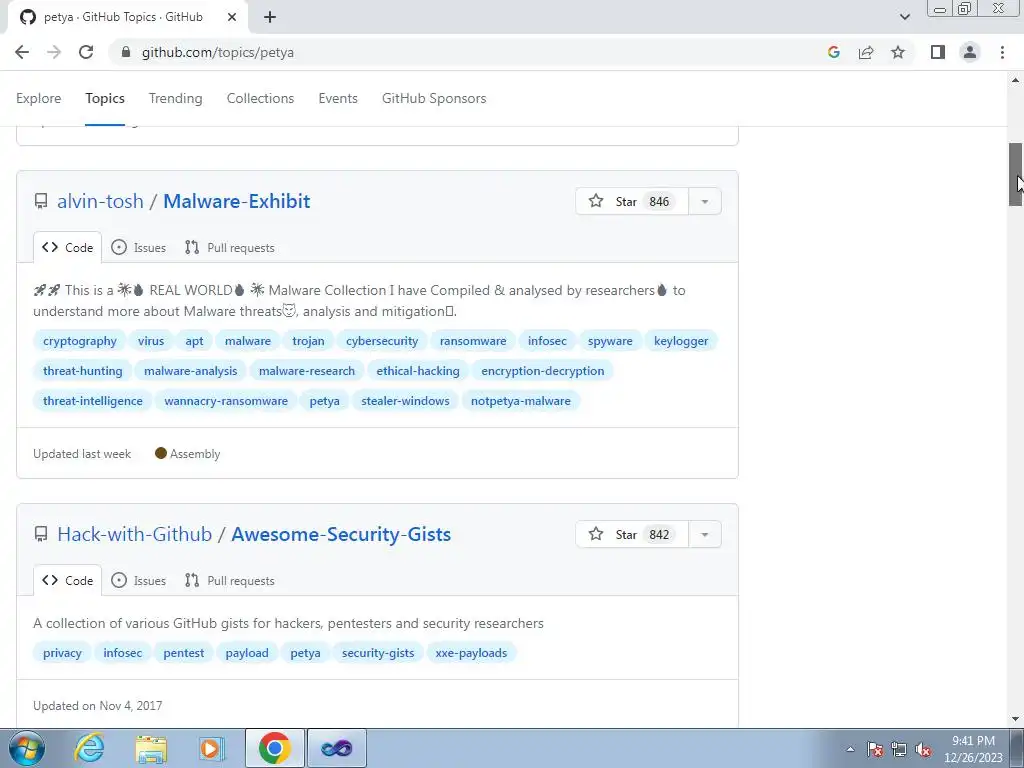1024x768 pixels.
Task: Click the ransomware topic tag
Action: point(473,341)
